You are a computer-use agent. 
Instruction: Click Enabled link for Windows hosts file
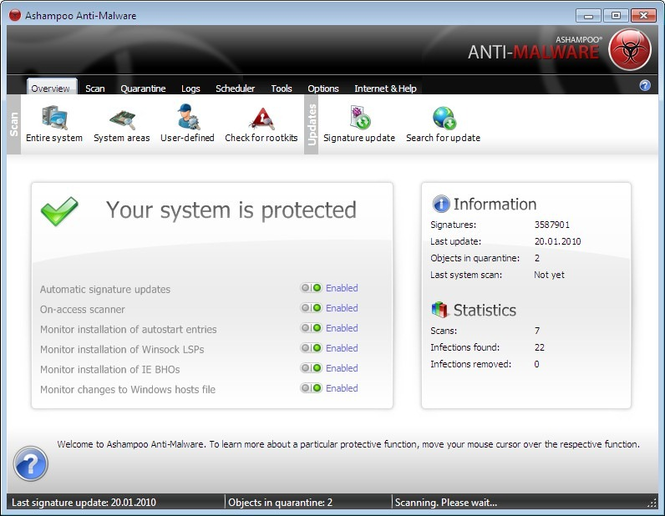click(x=342, y=388)
